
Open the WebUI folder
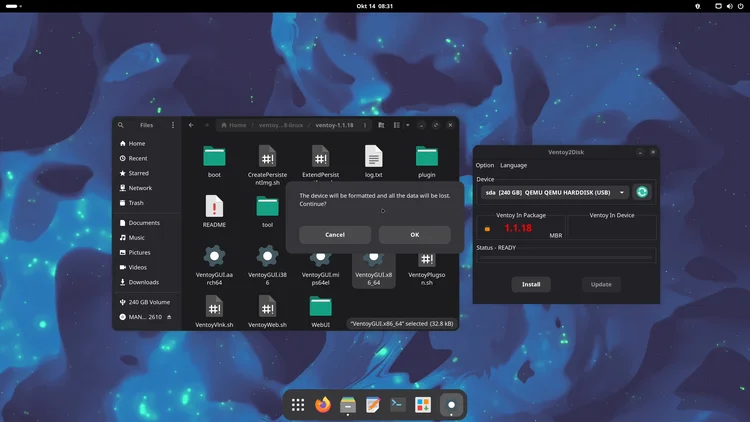point(320,311)
